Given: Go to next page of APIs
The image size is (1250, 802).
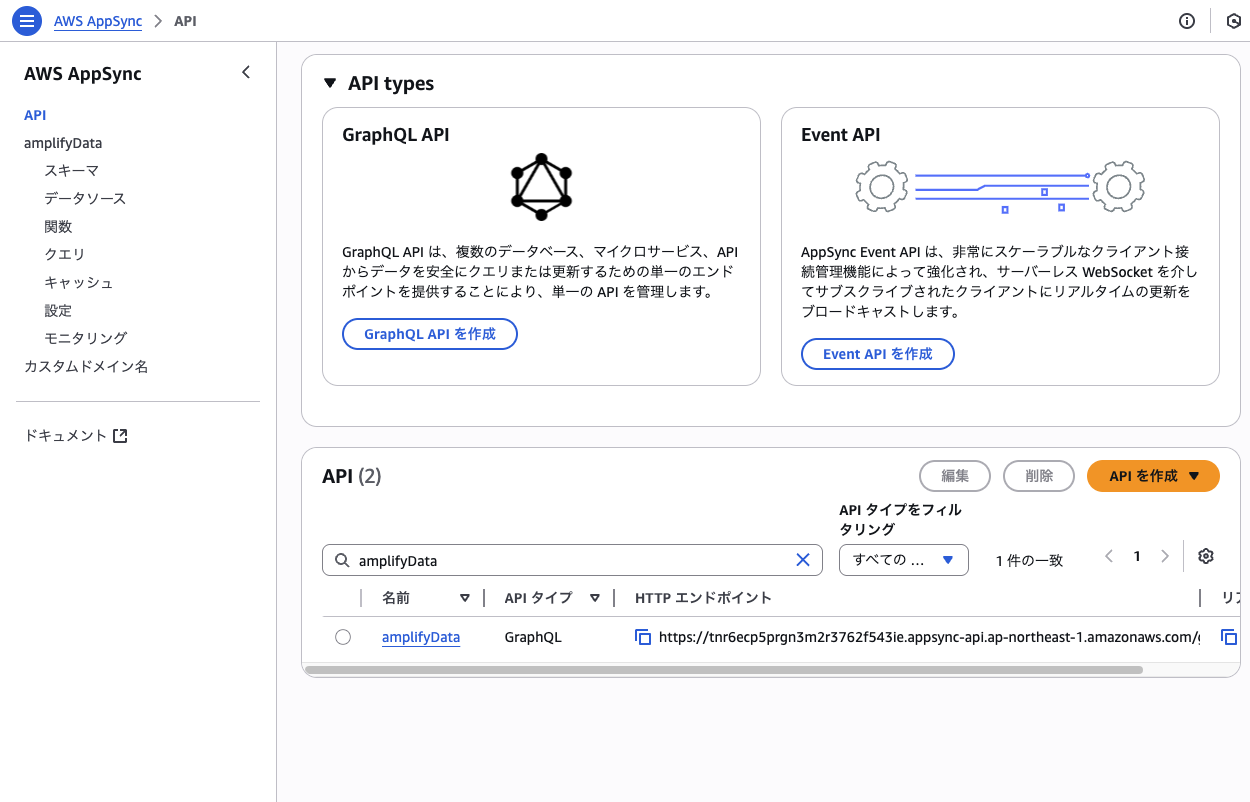Looking at the screenshot, I should pyautogui.click(x=1165, y=557).
